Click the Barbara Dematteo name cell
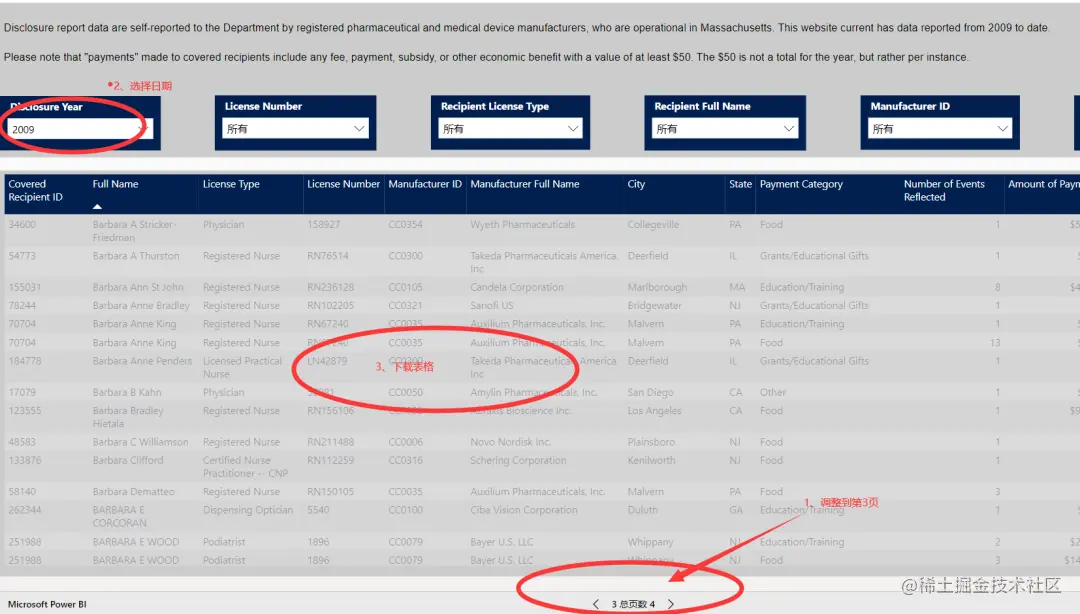 click(x=133, y=492)
